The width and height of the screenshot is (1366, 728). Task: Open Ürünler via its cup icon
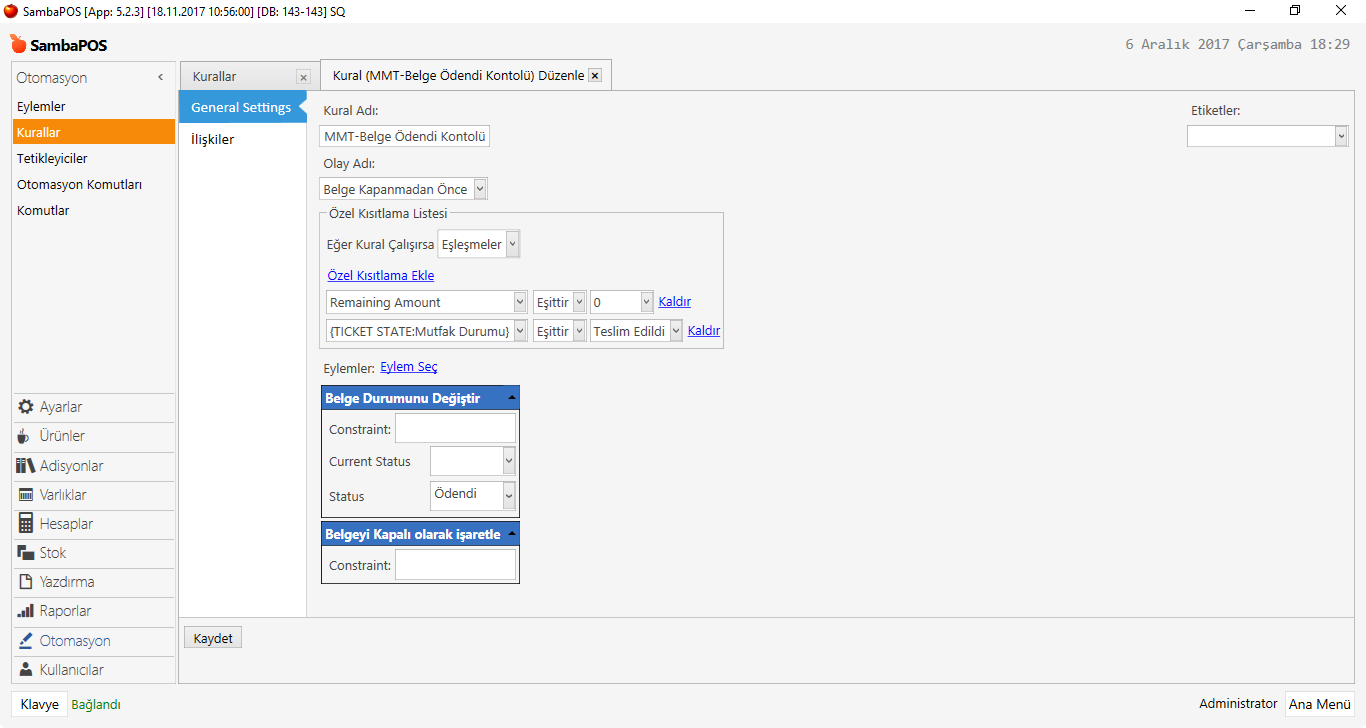tap(26, 436)
